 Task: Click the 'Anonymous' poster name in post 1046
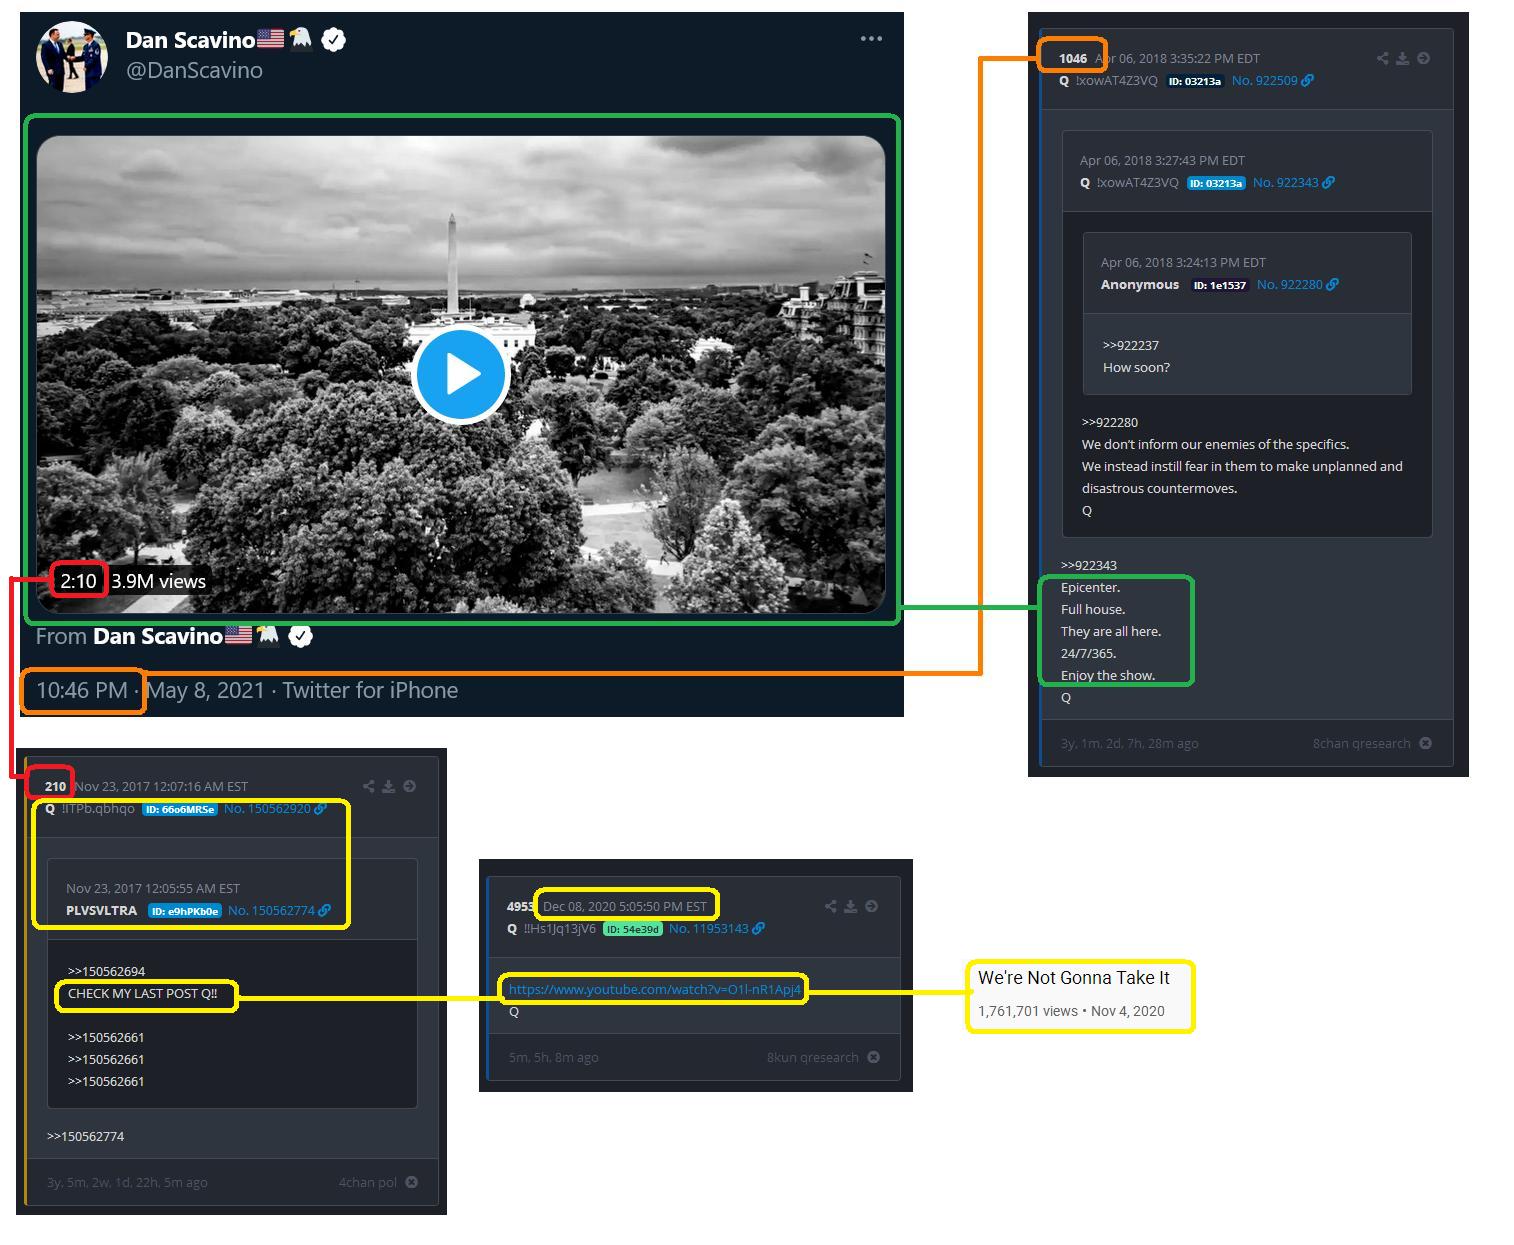tap(1140, 284)
